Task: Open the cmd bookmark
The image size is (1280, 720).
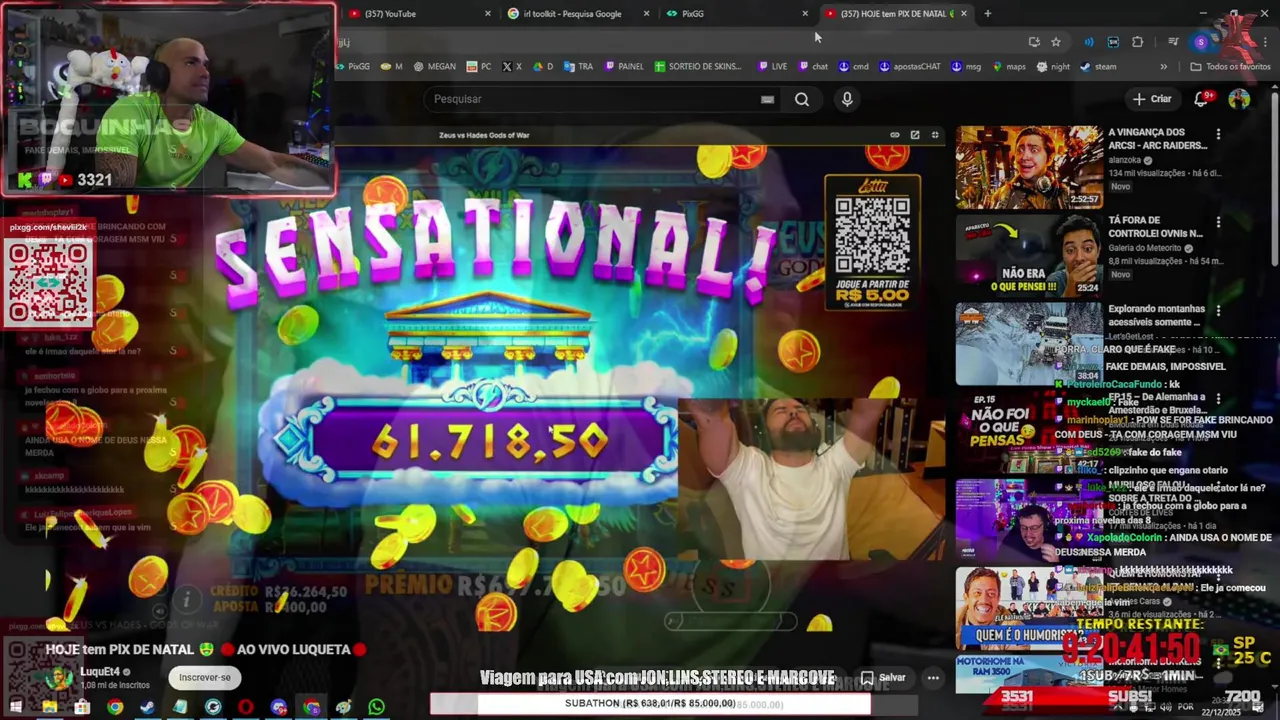Action: click(x=853, y=67)
